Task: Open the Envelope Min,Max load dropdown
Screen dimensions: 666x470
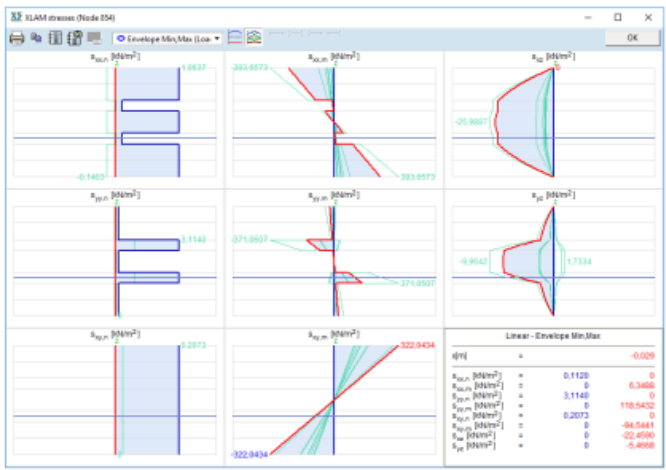Action: pyautogui.click(x=168, y=38)
